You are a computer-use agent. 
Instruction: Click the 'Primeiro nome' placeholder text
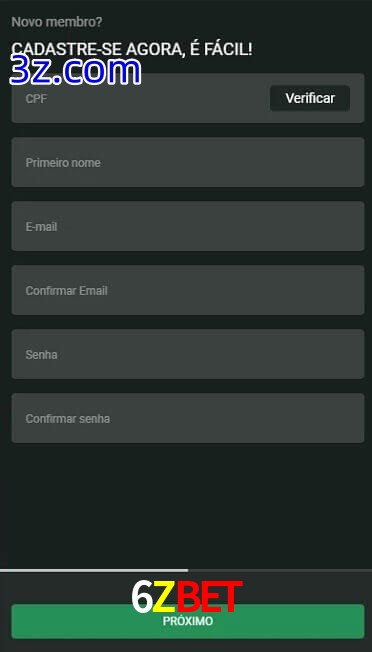(x=63, y=163)
